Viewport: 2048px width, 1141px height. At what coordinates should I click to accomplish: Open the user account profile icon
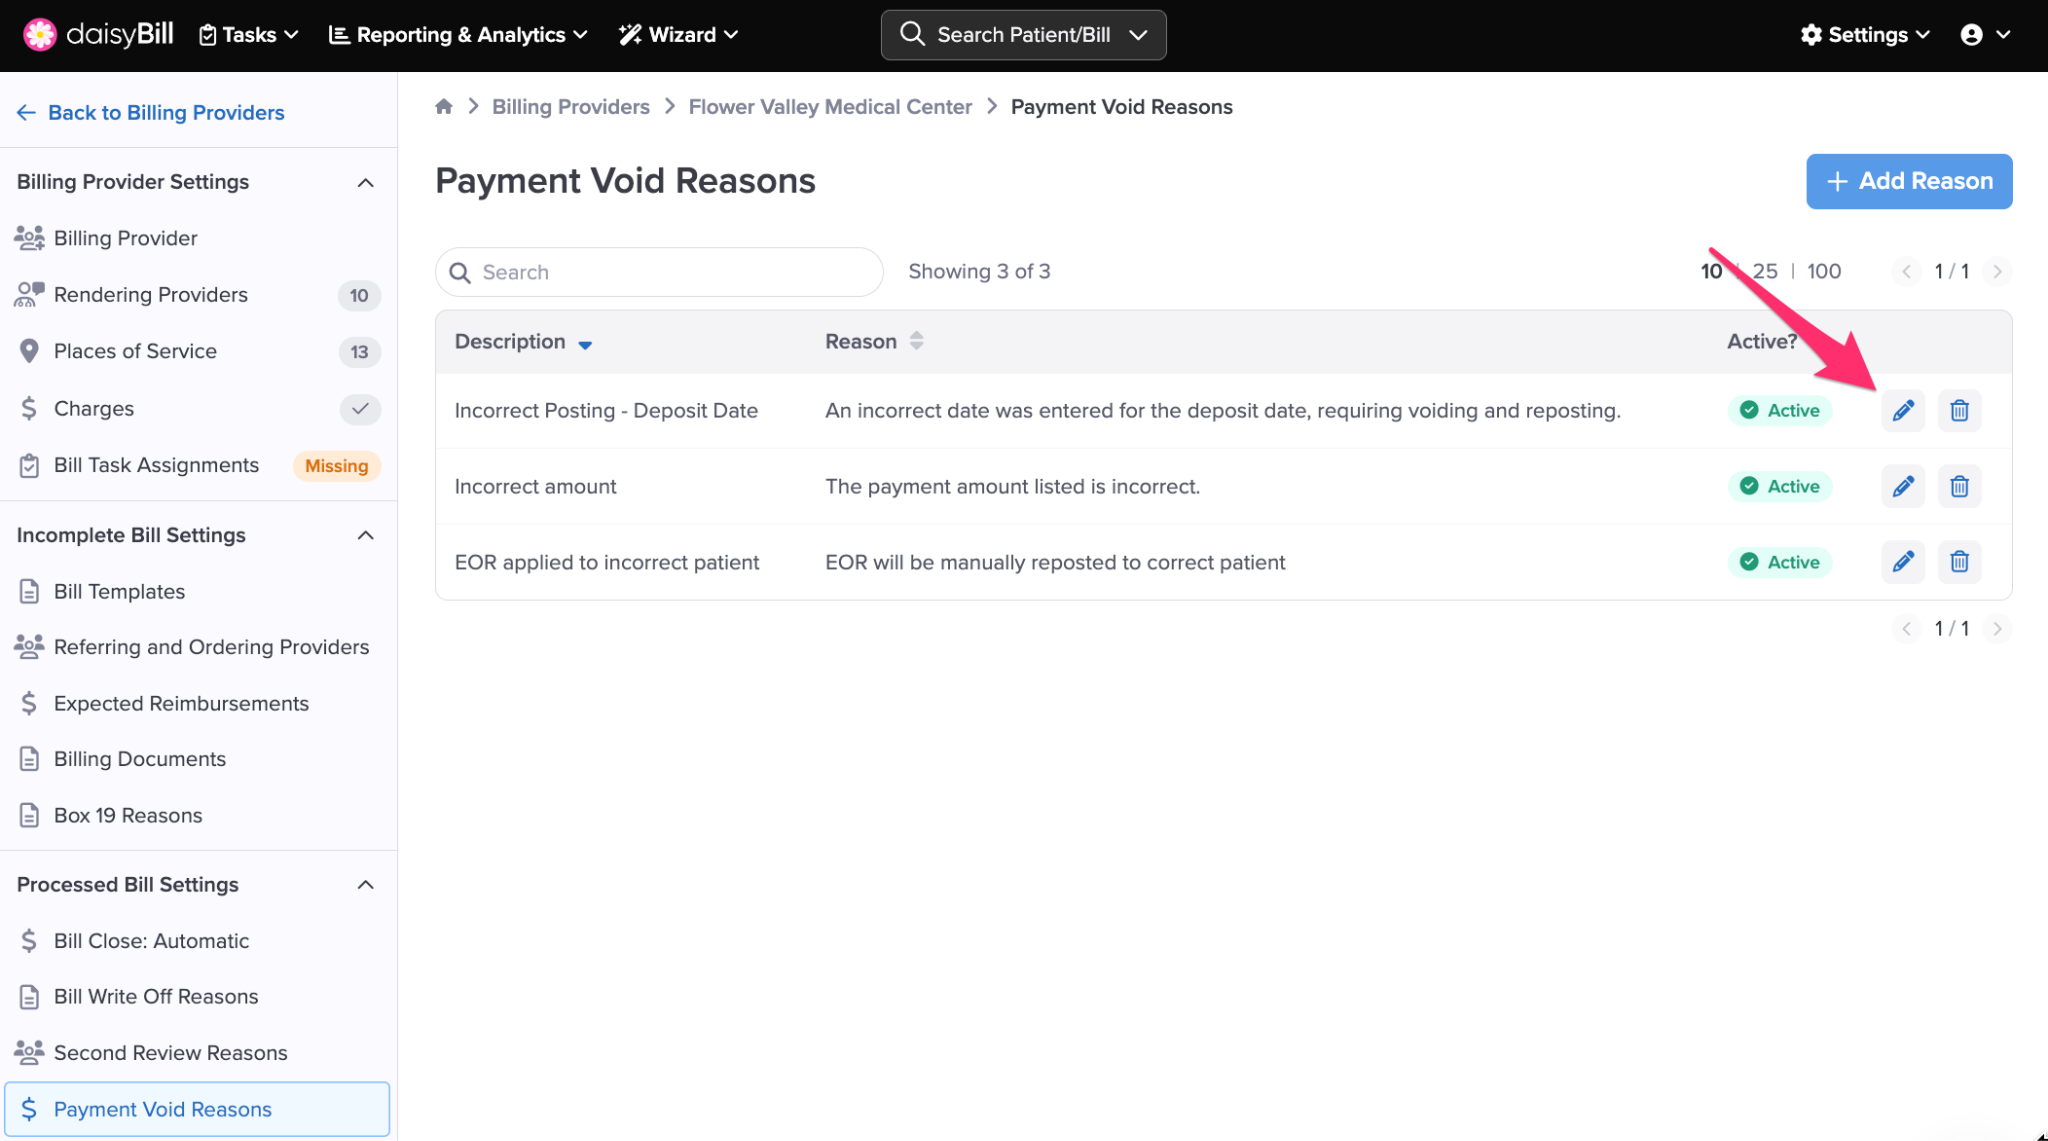[x=1972, y=35]
